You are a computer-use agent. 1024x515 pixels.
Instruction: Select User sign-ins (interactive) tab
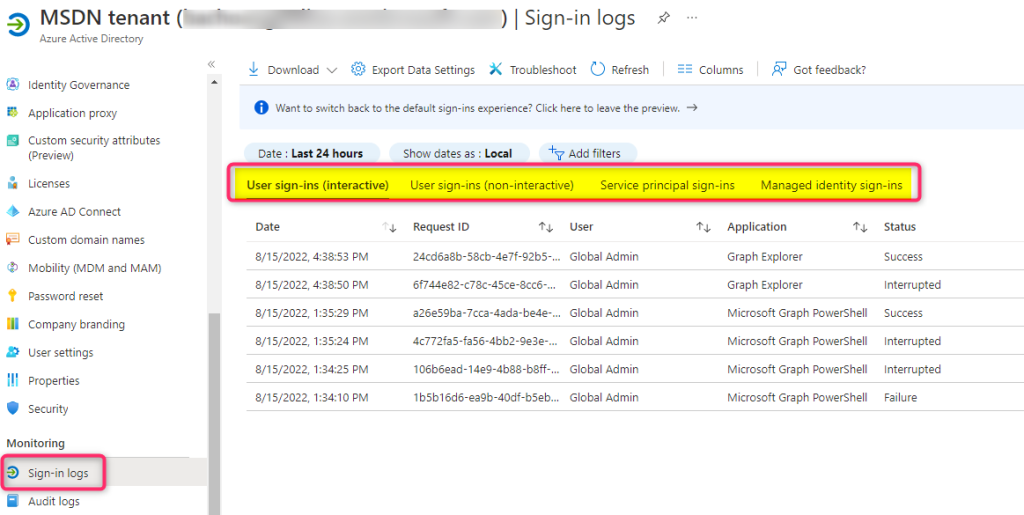click(x=317, y=185)
